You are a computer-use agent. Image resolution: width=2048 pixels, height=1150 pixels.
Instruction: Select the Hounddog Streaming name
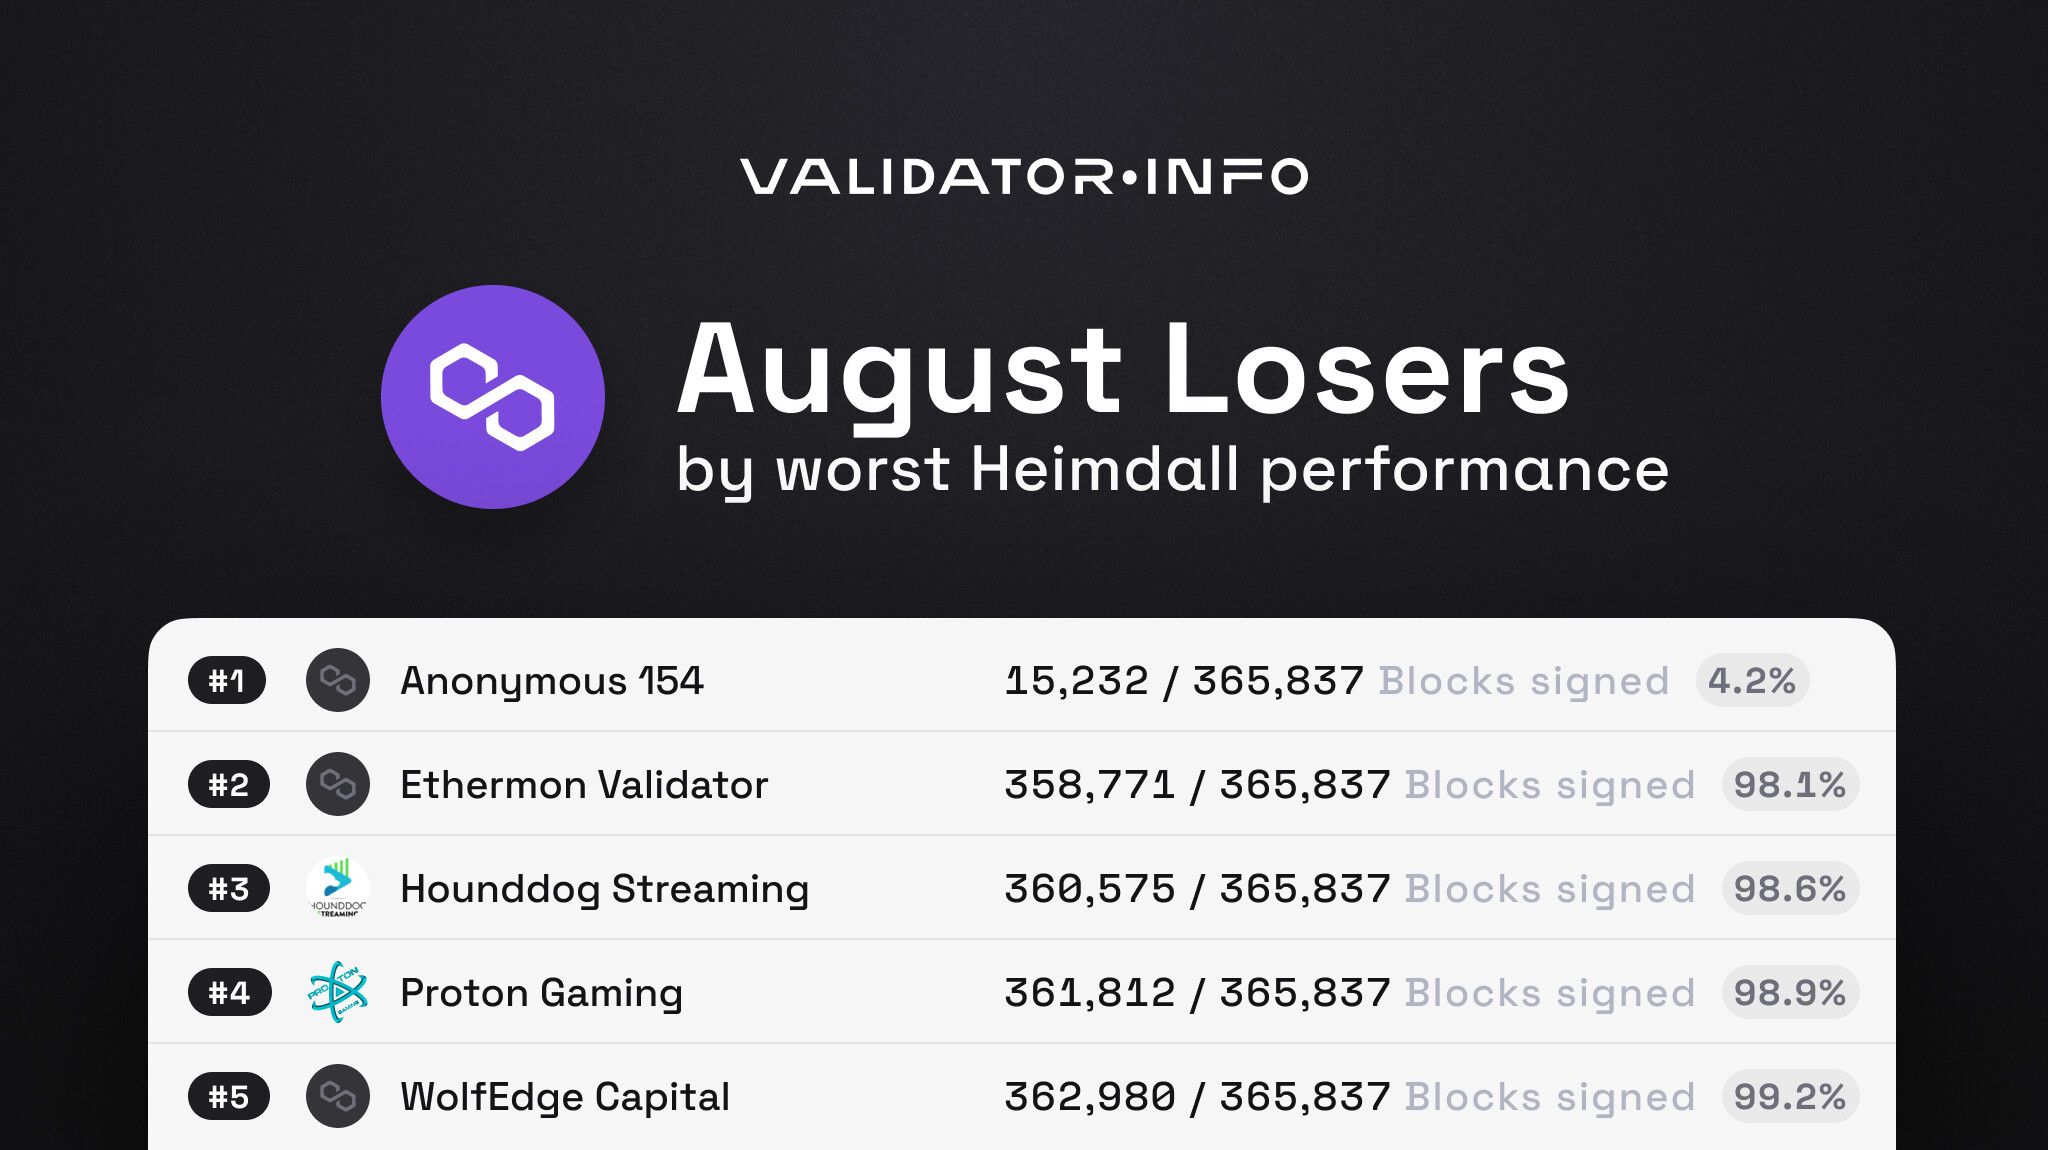coord(604,889)
